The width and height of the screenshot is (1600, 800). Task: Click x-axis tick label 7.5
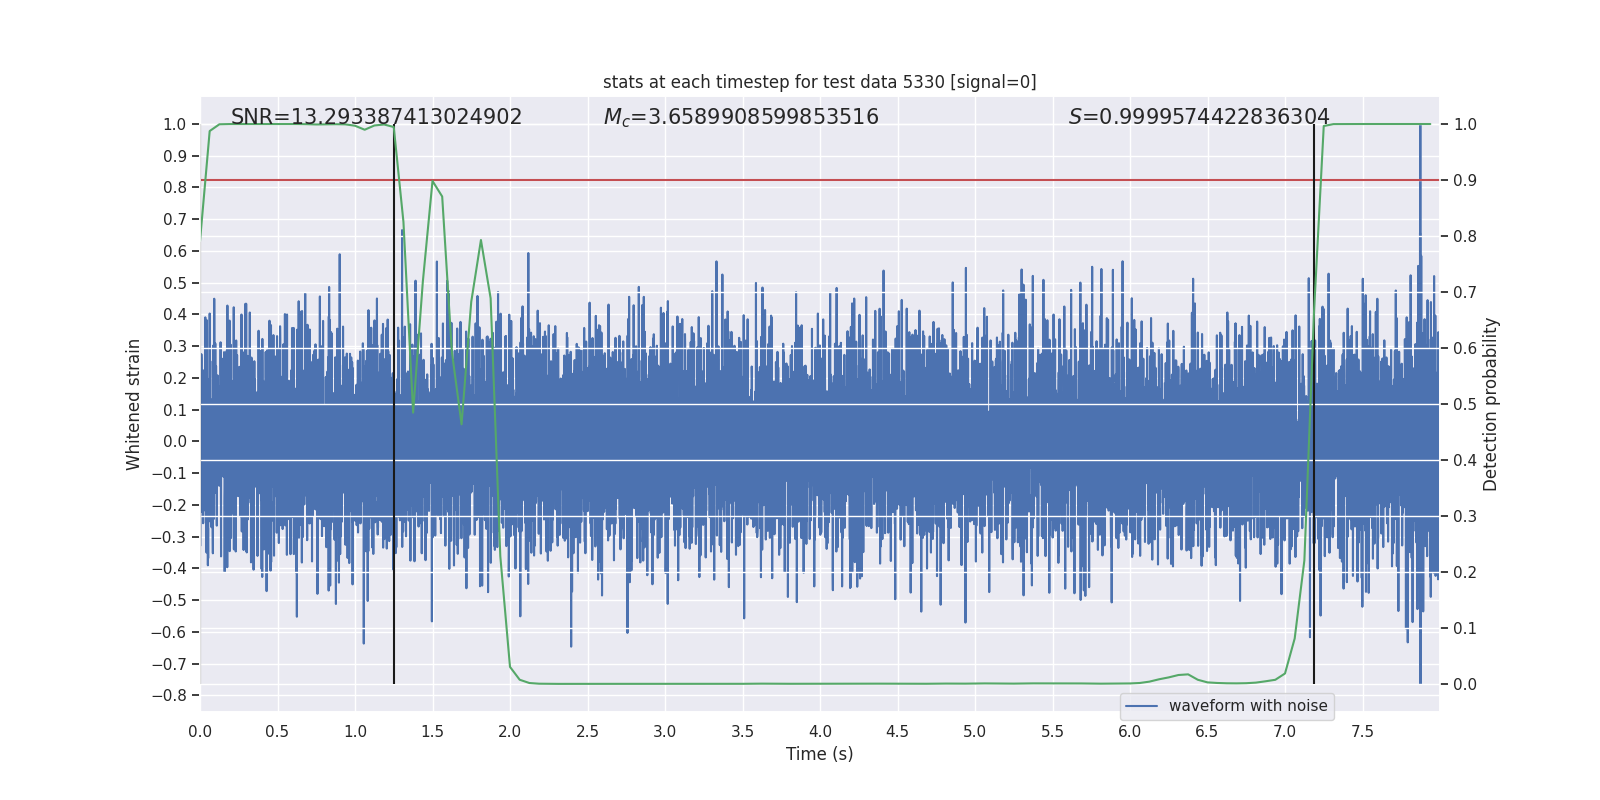coord(1362,732)
